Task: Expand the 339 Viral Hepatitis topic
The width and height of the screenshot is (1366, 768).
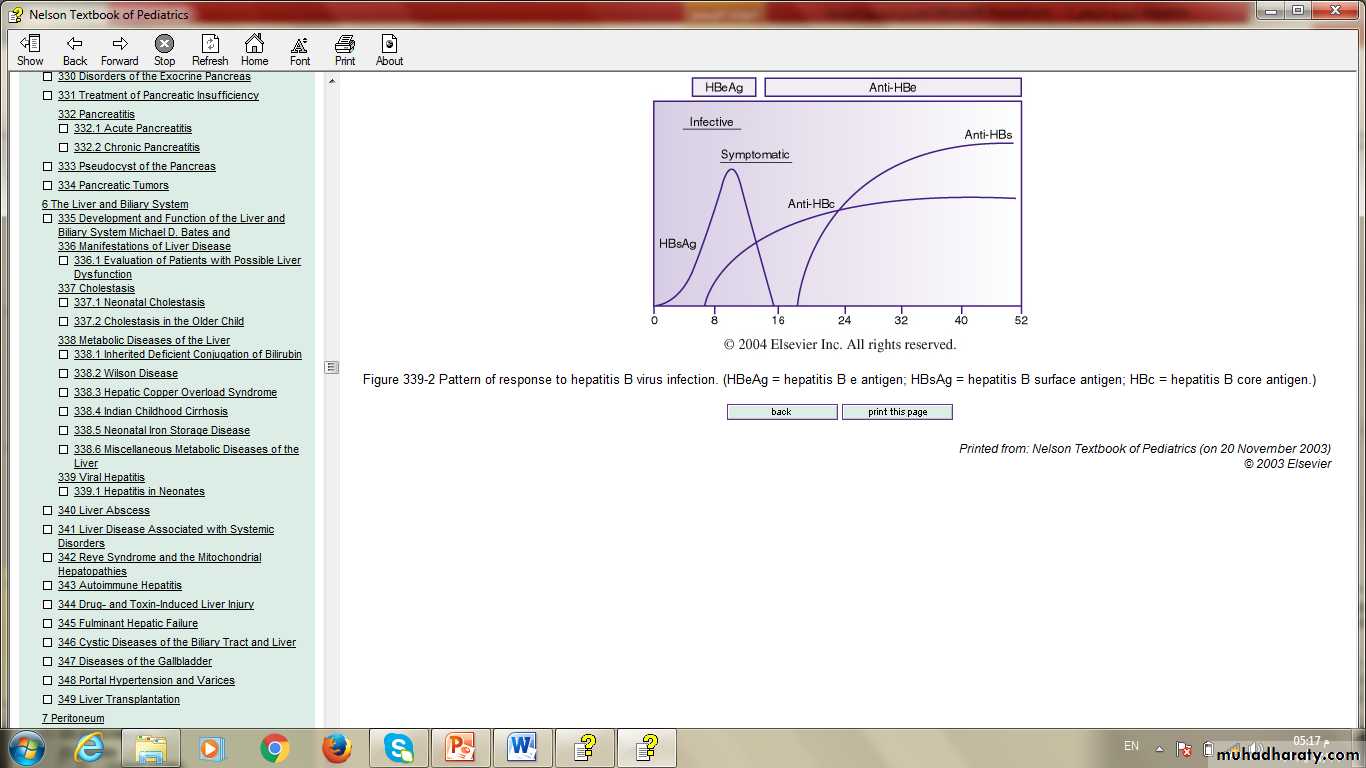Action: point(101,478)
